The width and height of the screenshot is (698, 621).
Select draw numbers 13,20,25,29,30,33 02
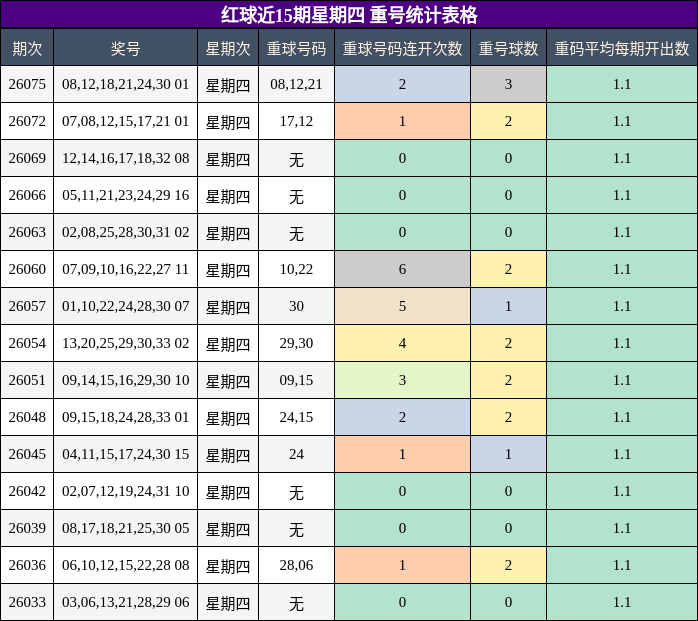pyautogui.click(x=126, y=343)
